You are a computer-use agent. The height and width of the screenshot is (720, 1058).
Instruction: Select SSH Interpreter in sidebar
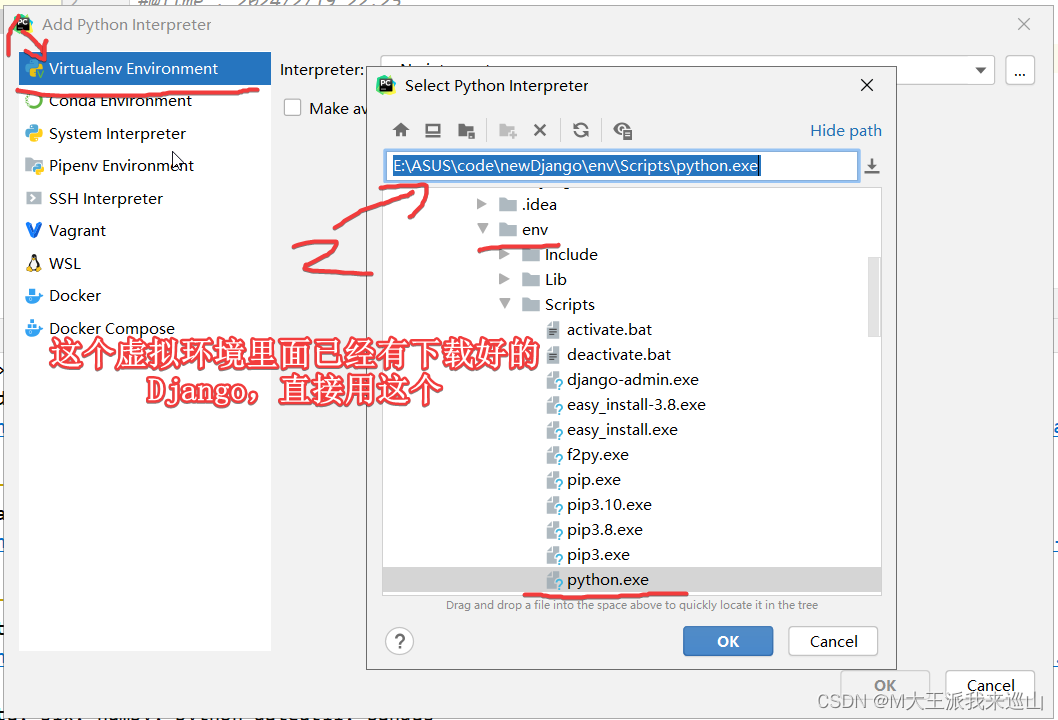coord(144,198)
